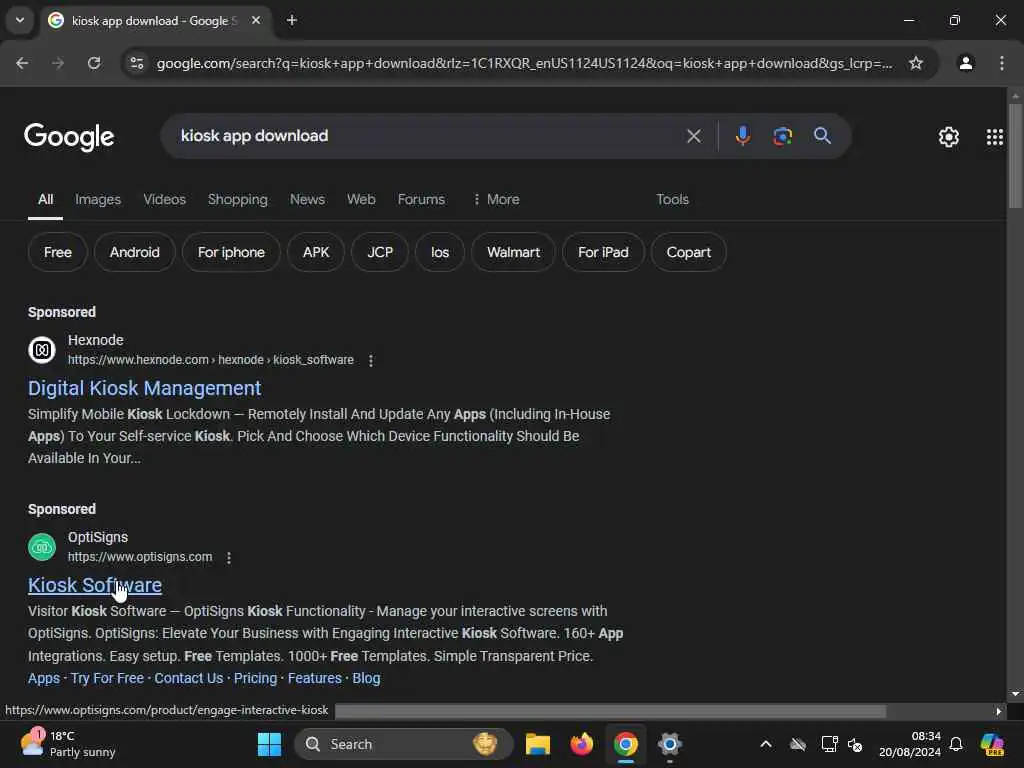
Task: Click the OptiSigns site favicon
Action: pos(42,547)
